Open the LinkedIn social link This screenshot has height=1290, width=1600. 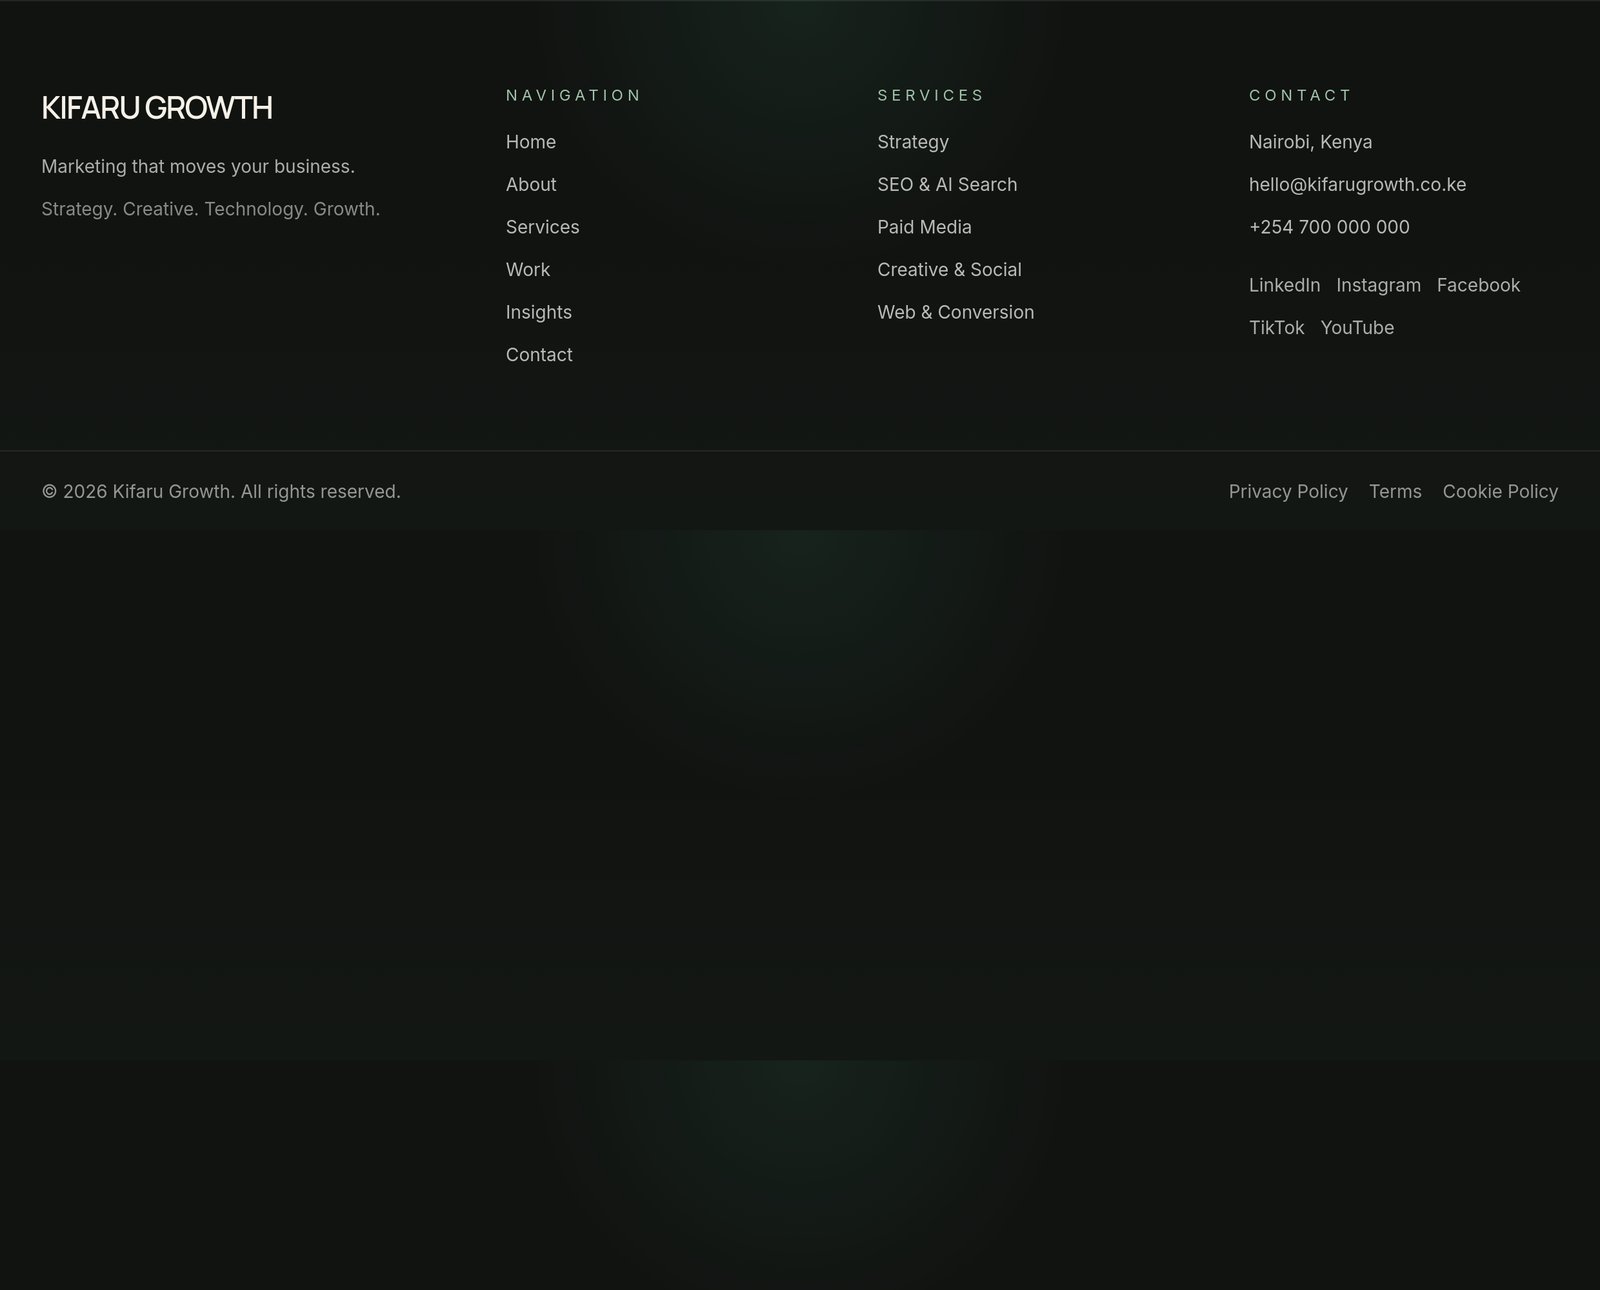click(x=1285, y=285)
